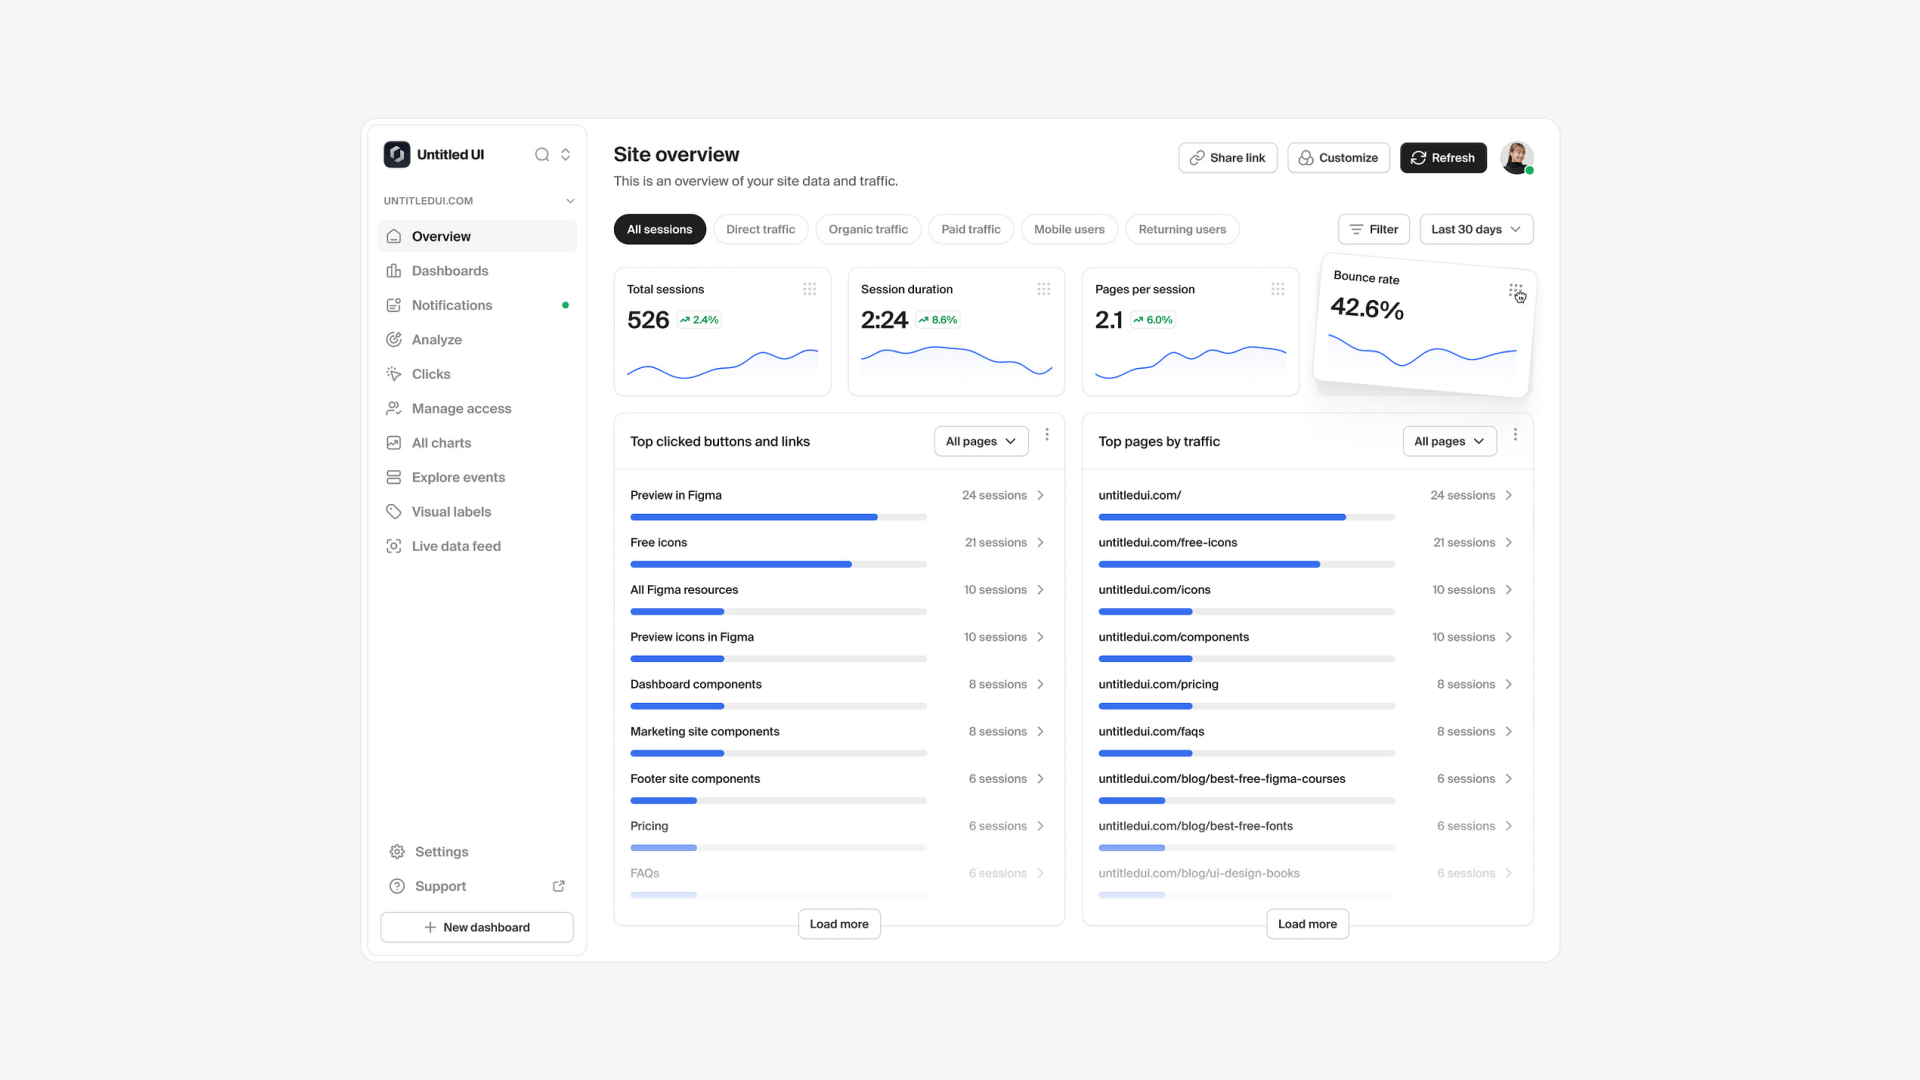Click Load more under top clicked buttons
The width and height of the screenshot is (1920, 1080).
point(839,924)
